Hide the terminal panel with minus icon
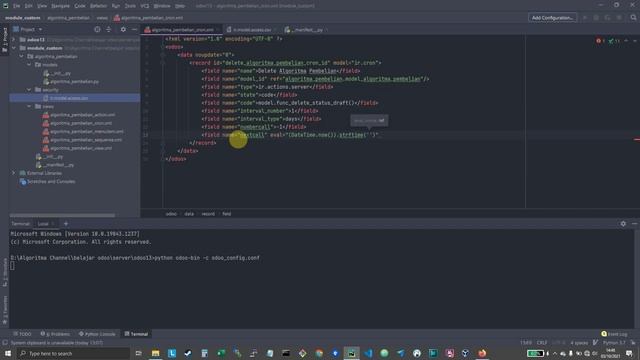 click(x=634, y=224)
